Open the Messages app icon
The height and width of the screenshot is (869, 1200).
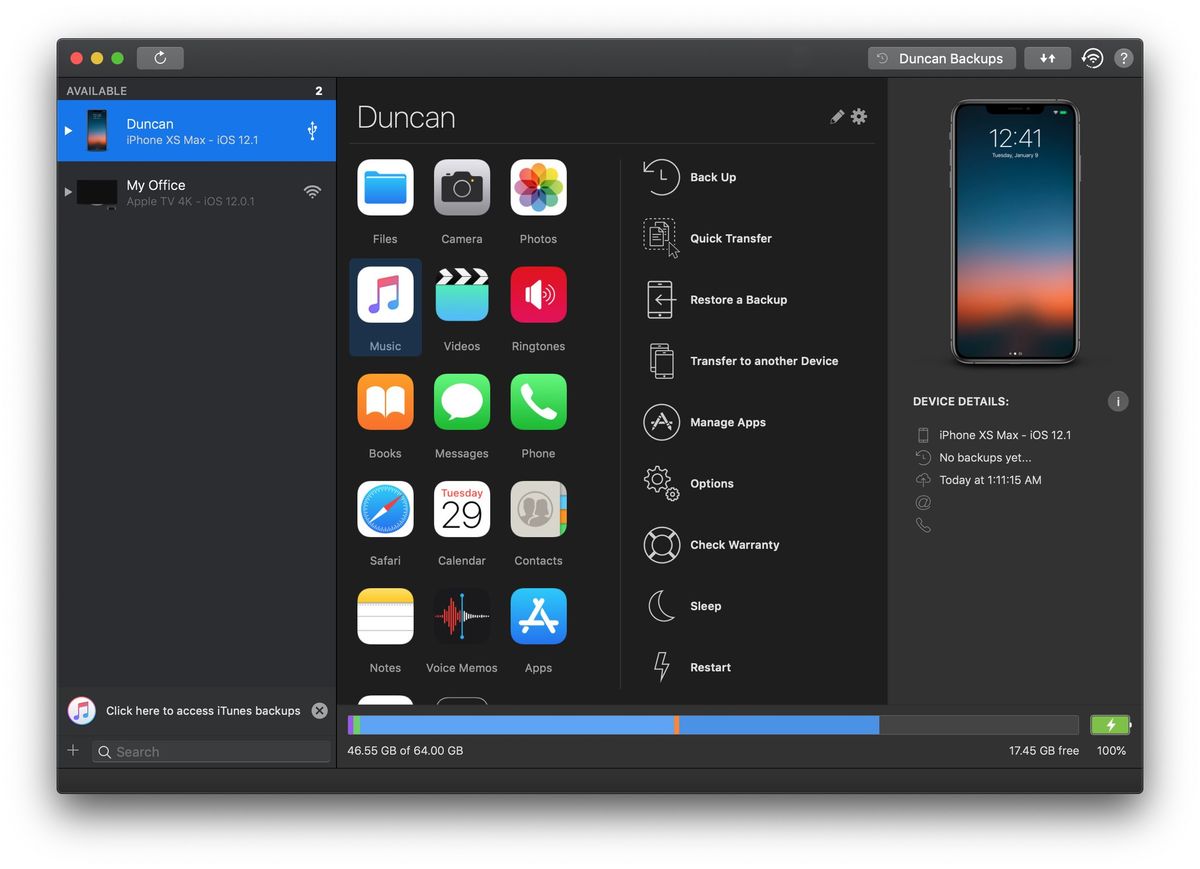pyautogui.click(x=462, y=402)
